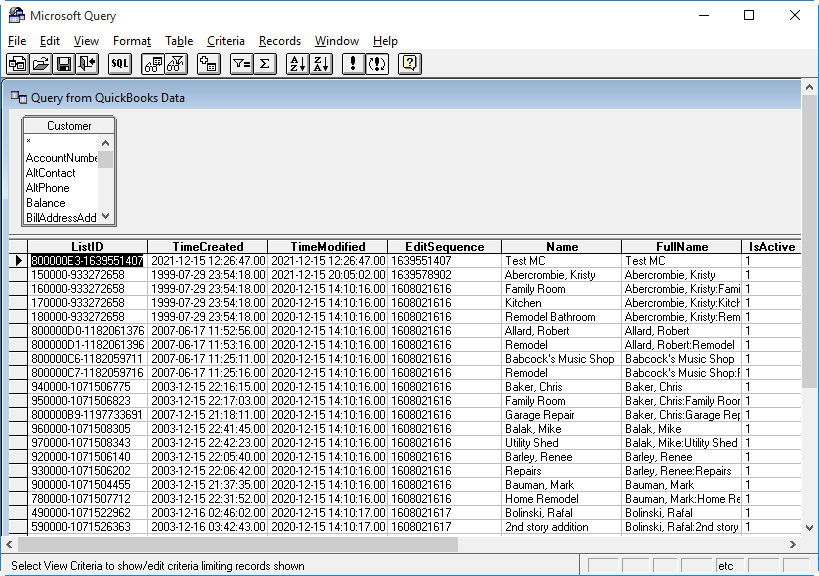This screenshot has width=819, height=576.
Task: Click the Query Now exclamation icon
Action: 353,64
